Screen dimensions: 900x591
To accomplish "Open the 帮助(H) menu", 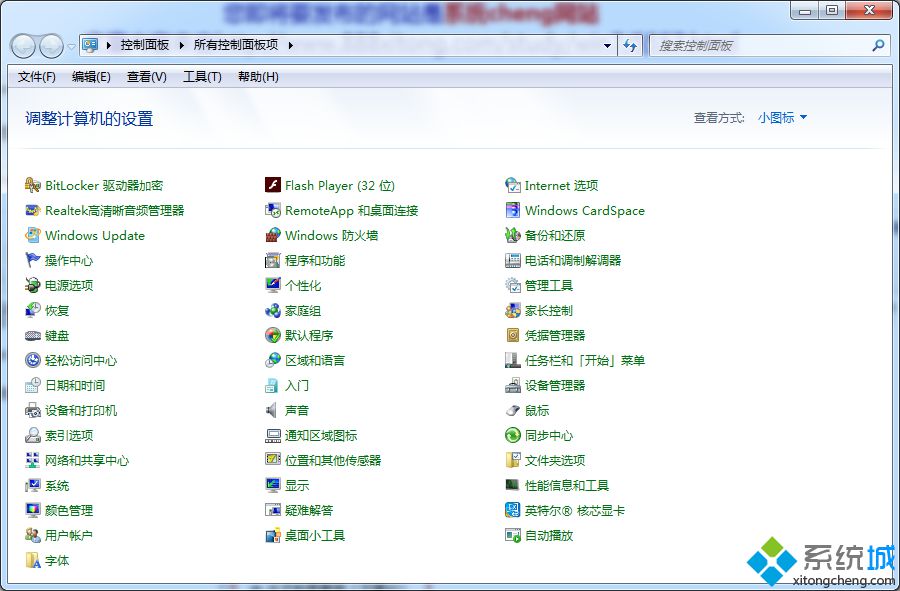I will (x=258, y=77).
